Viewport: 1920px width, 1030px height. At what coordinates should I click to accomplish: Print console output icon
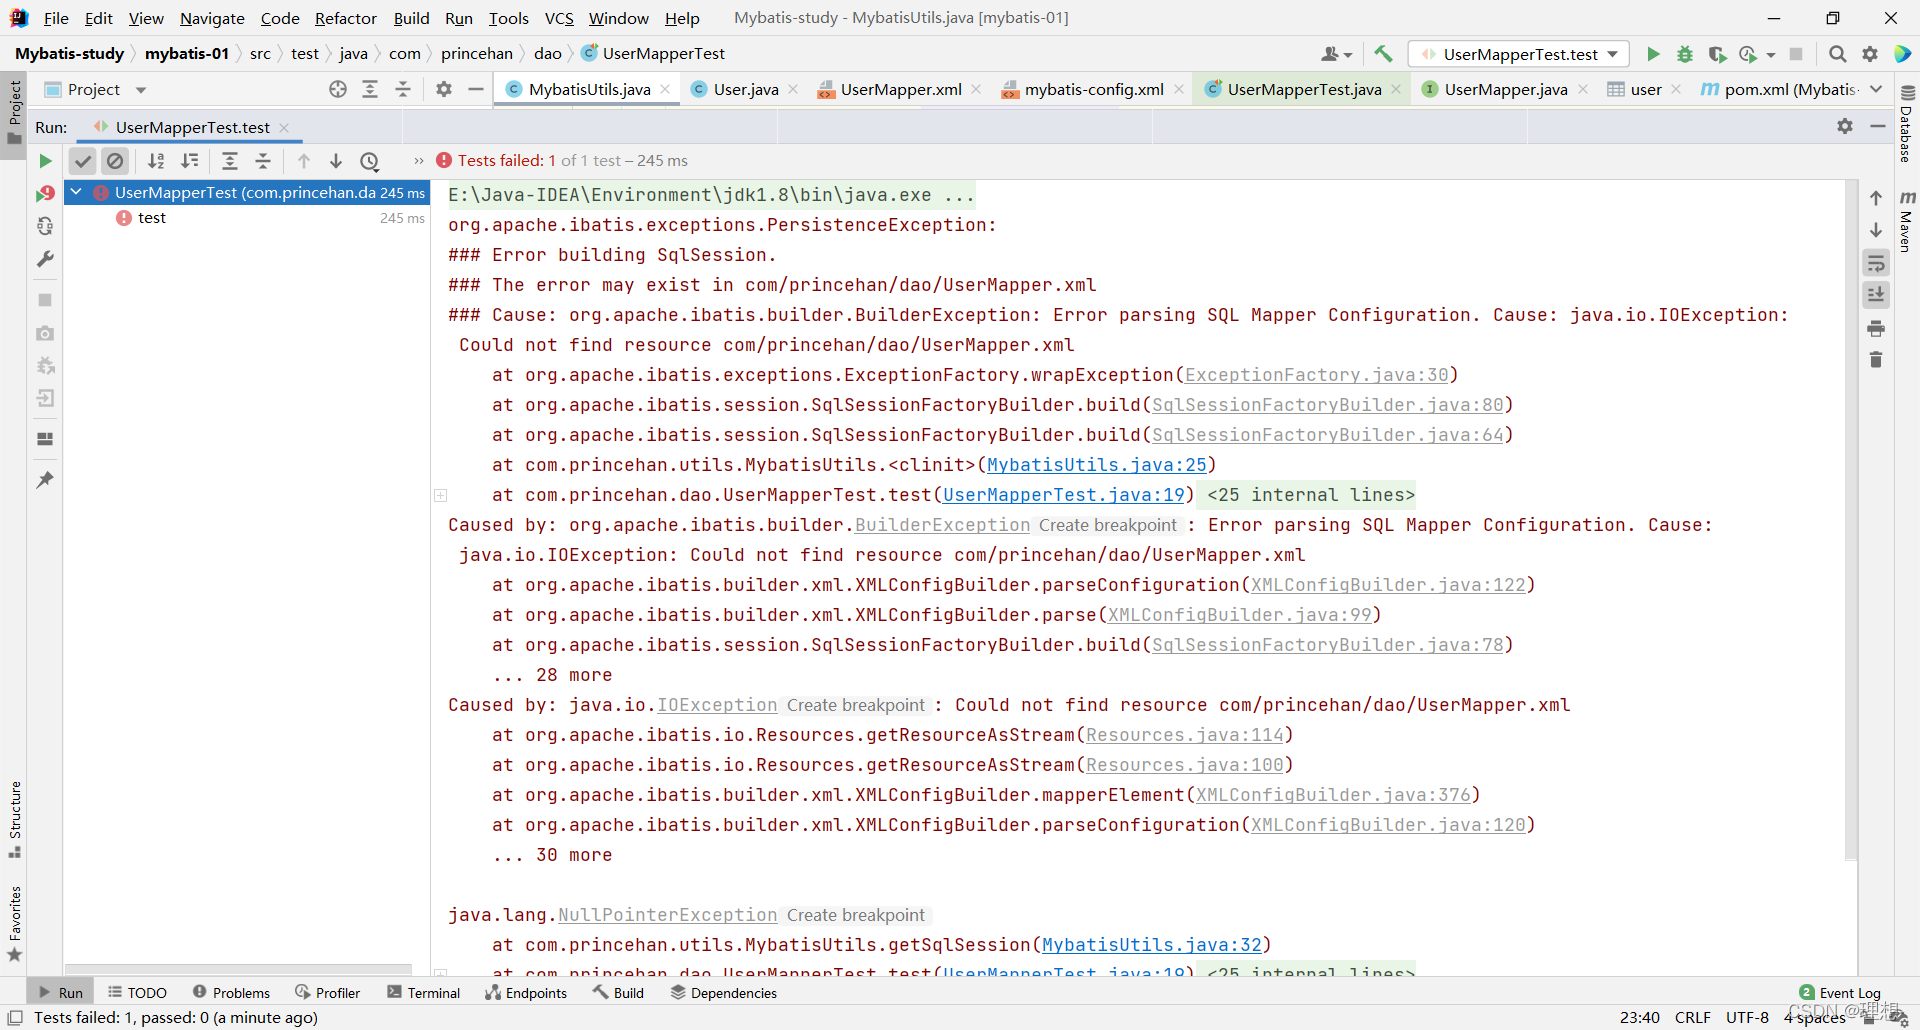pyautogui.click(x=1876, y=328)
